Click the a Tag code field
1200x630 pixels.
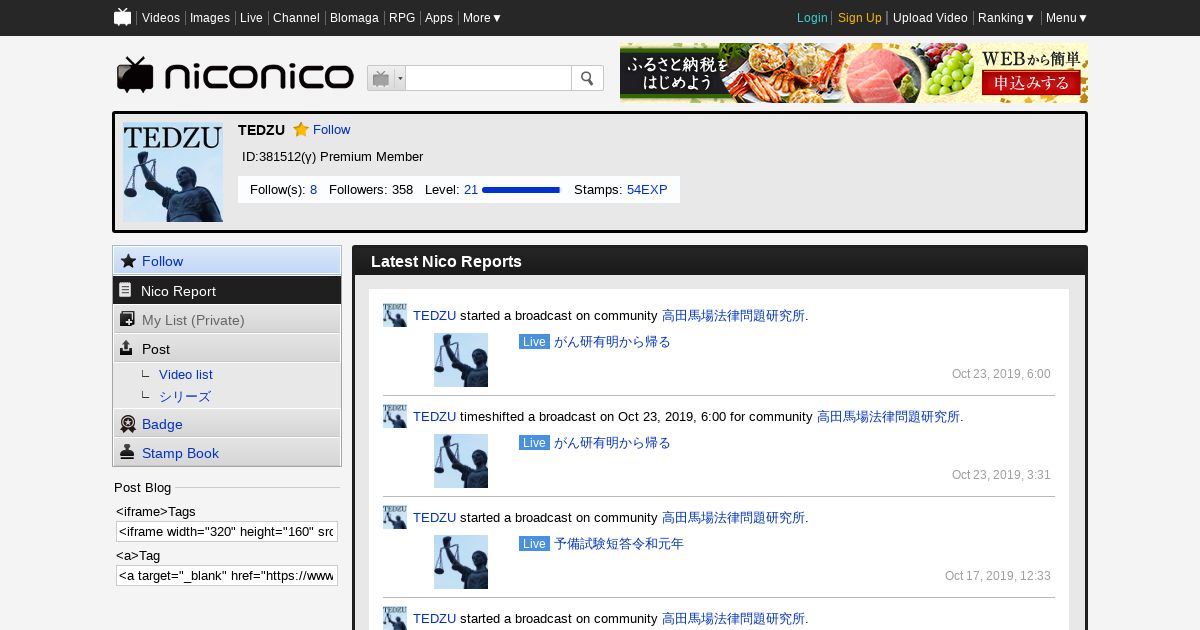pos(227,575)
